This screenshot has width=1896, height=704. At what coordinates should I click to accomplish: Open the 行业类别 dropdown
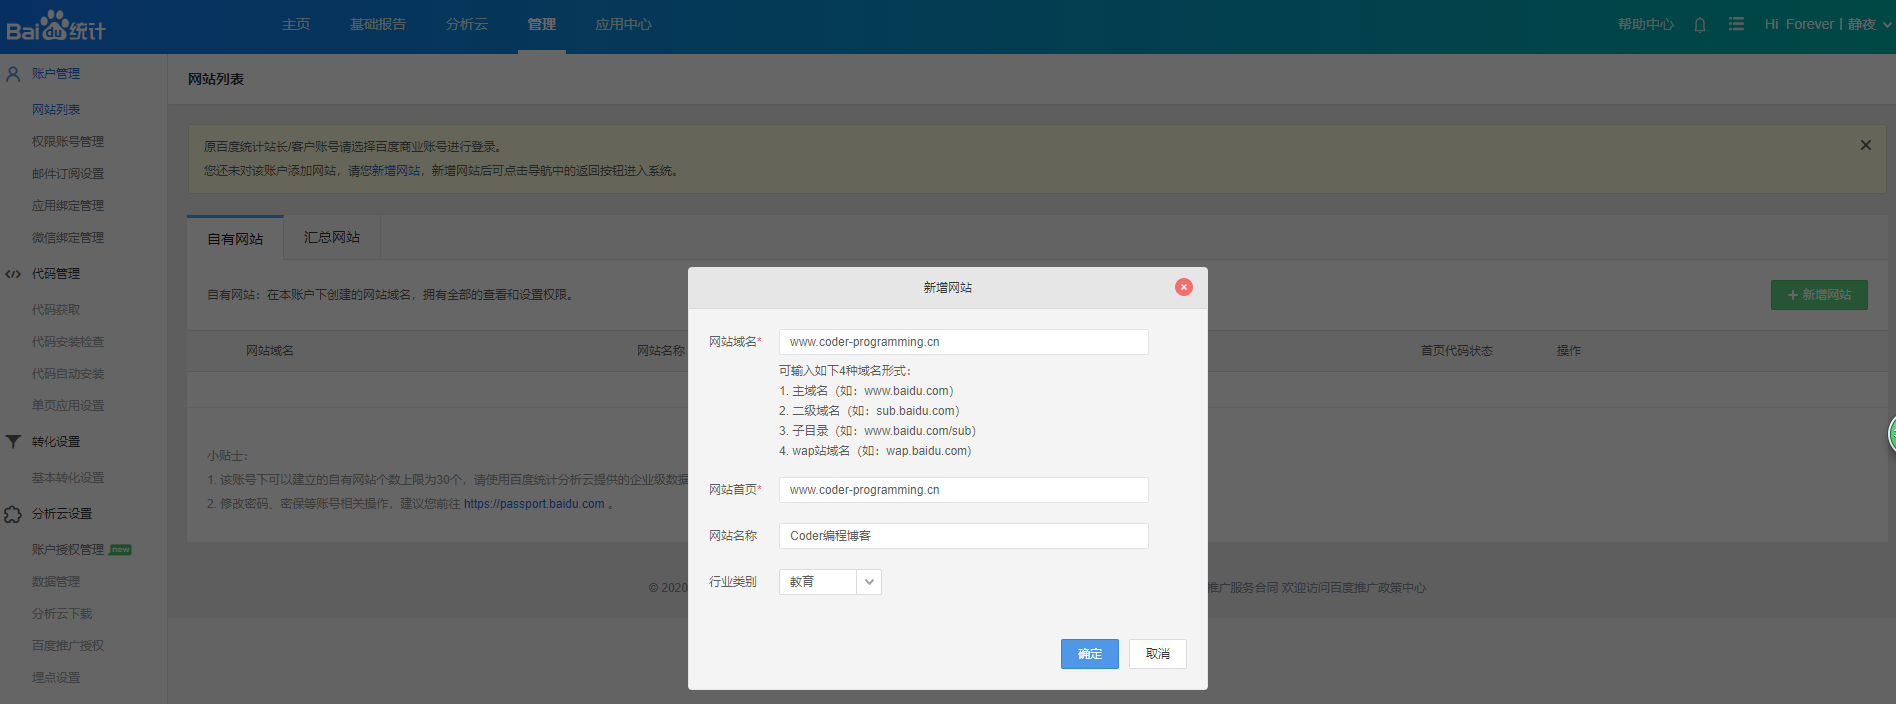[830, 581]
